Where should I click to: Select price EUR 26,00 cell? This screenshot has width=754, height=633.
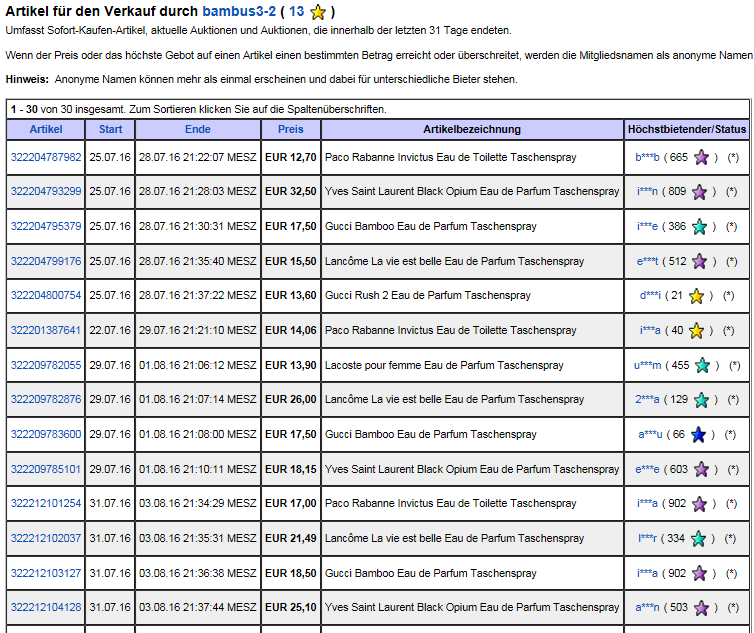(x=291, y=399)
